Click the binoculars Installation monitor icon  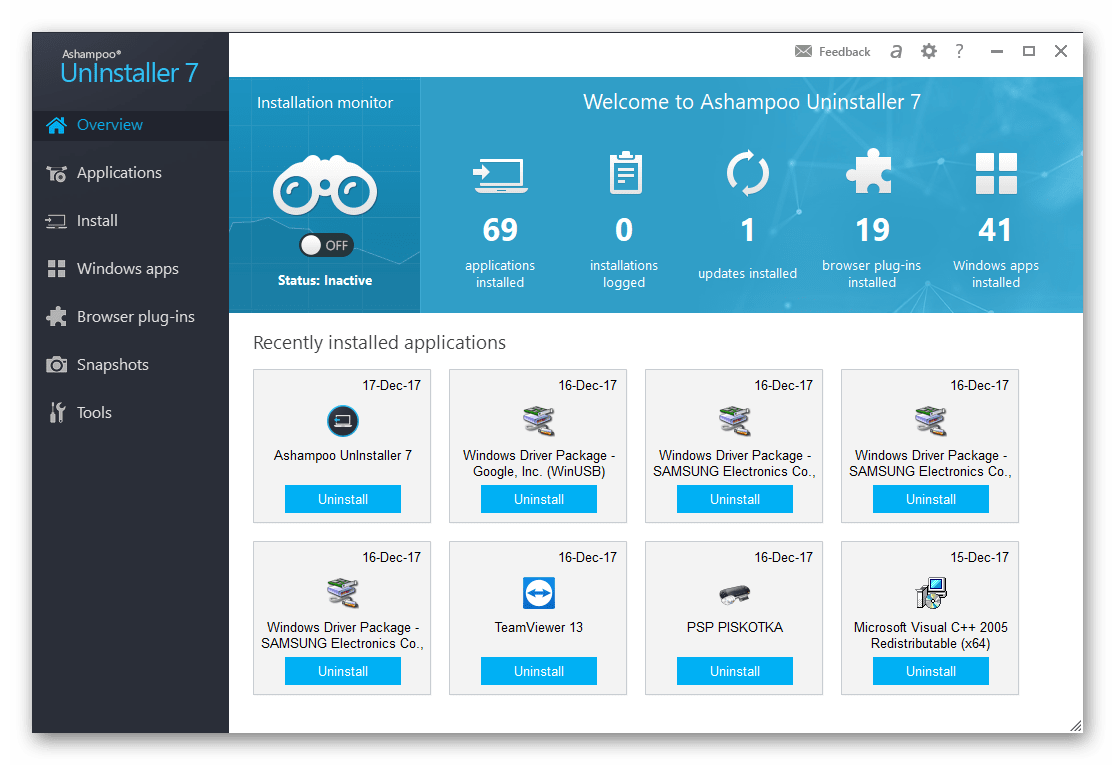click(x=325, y=185)
